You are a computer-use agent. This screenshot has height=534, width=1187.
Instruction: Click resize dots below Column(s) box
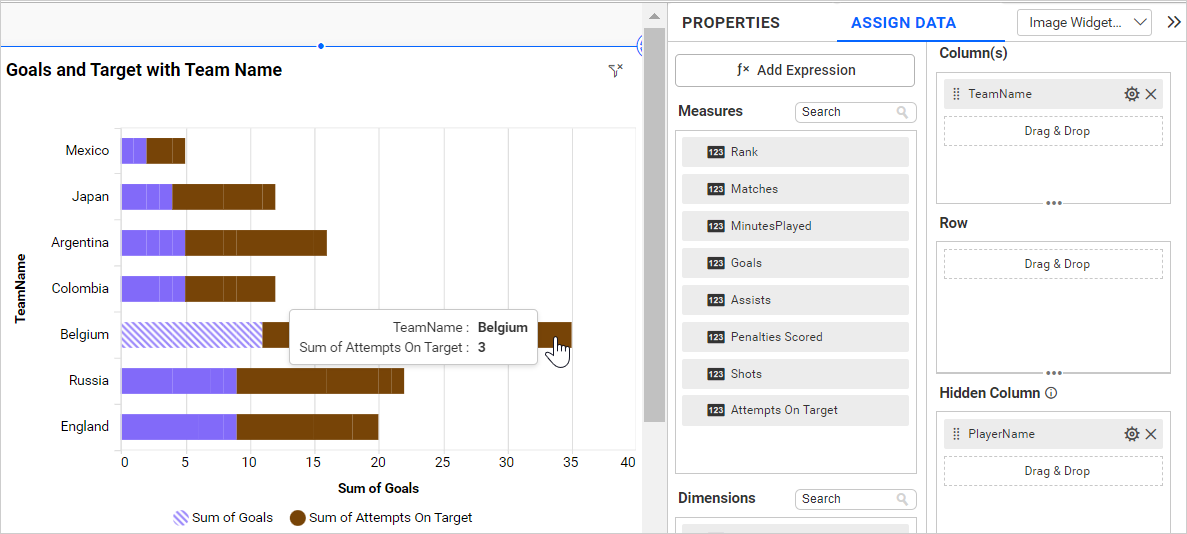click(x=1053, y=203)
